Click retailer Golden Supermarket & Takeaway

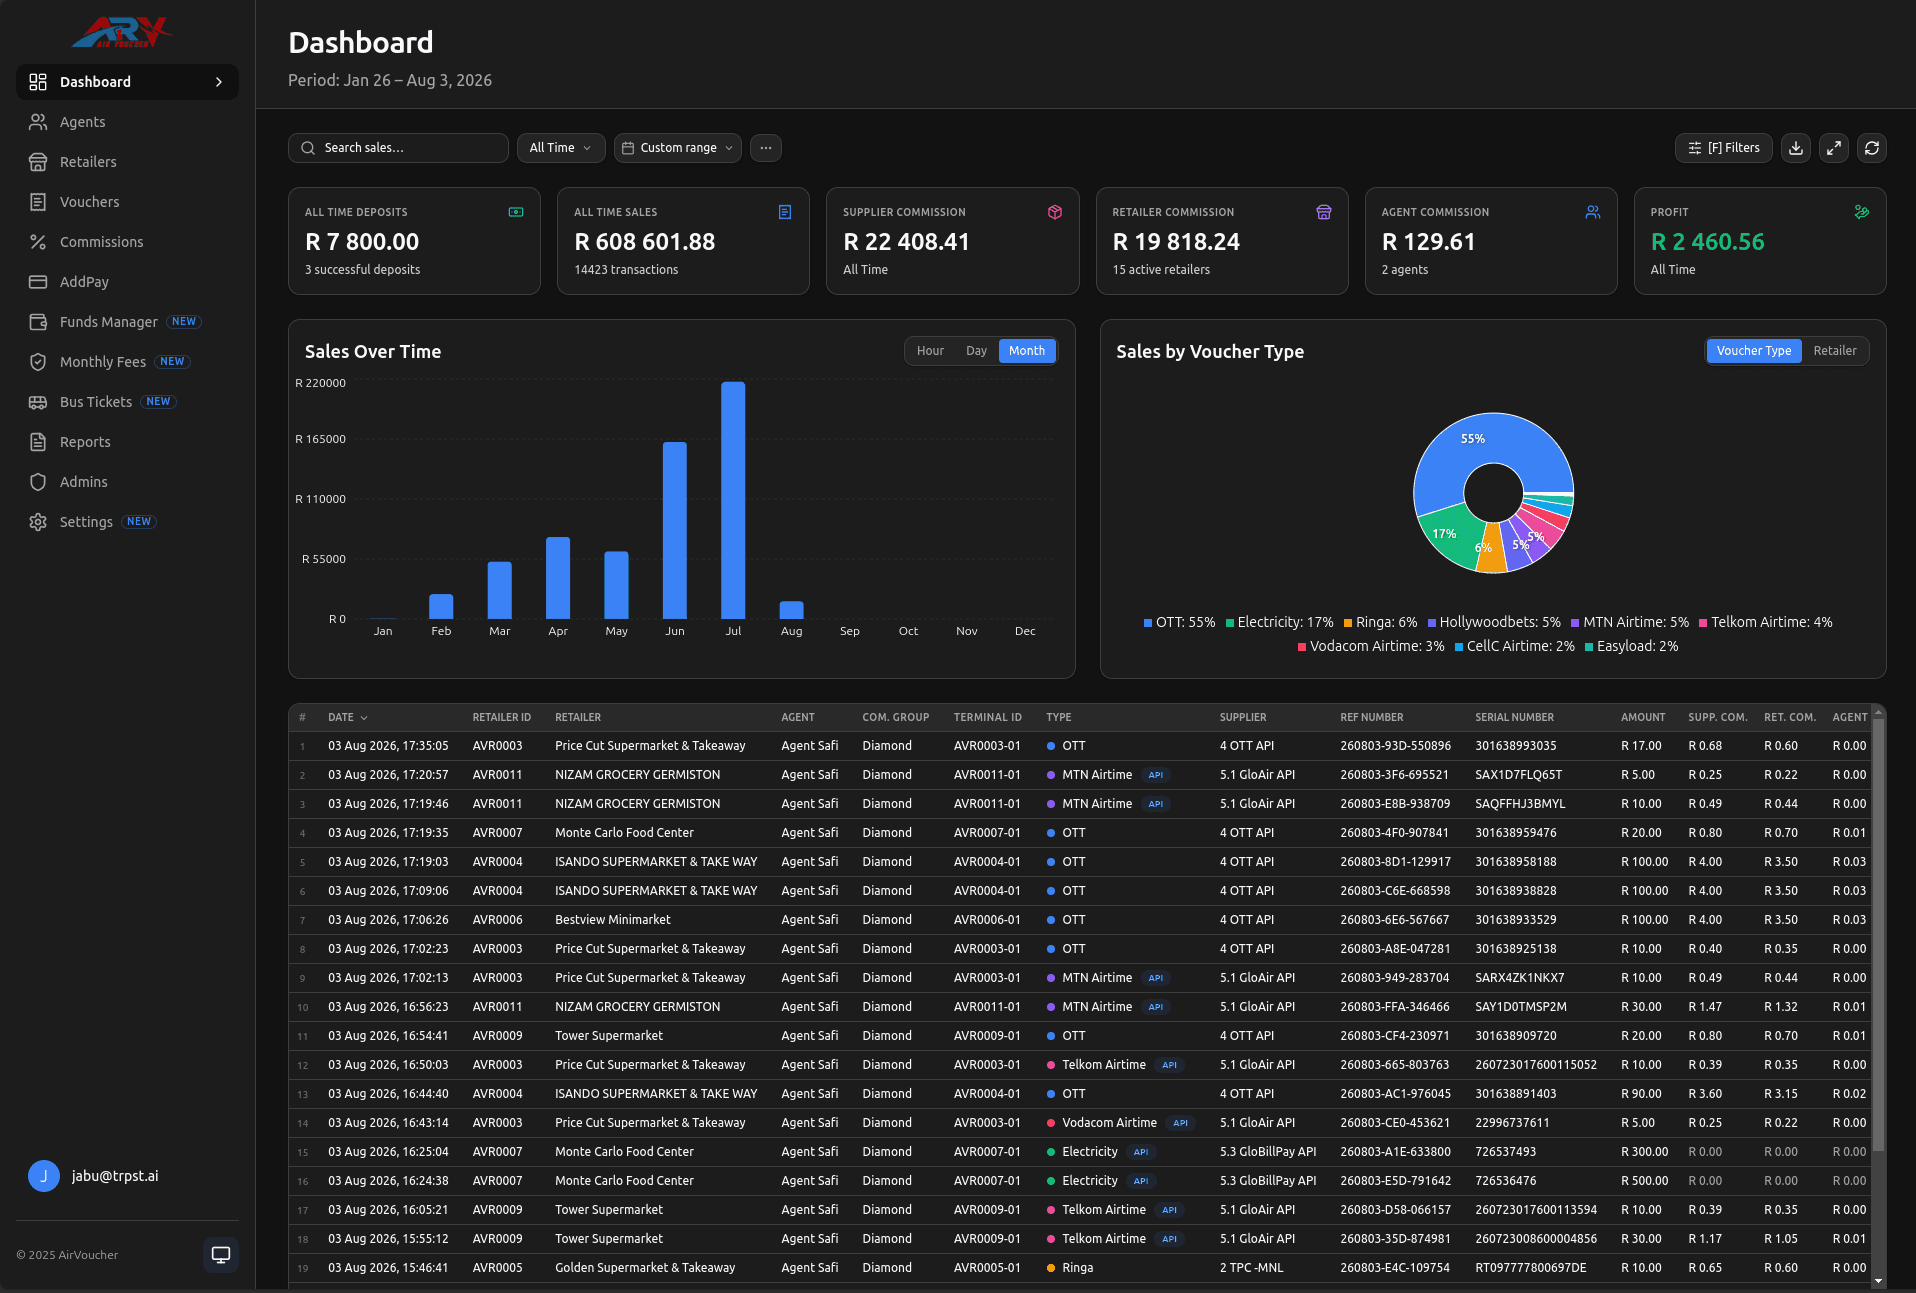coord(645,1268)
